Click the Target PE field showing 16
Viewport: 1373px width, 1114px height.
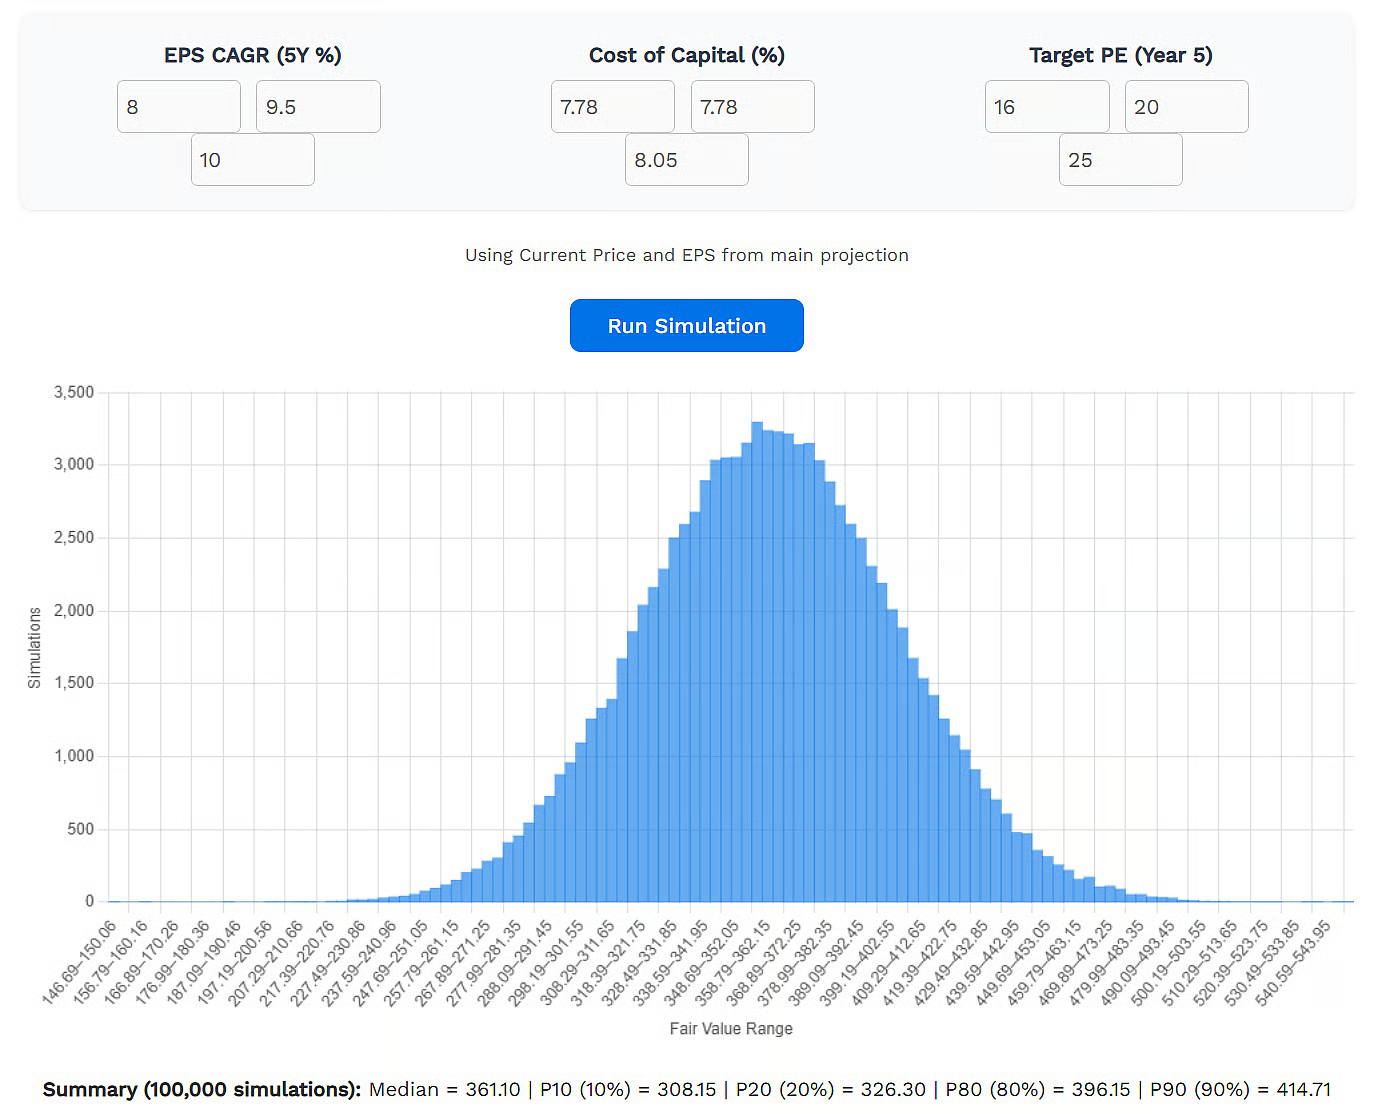tap(1046, 107)
